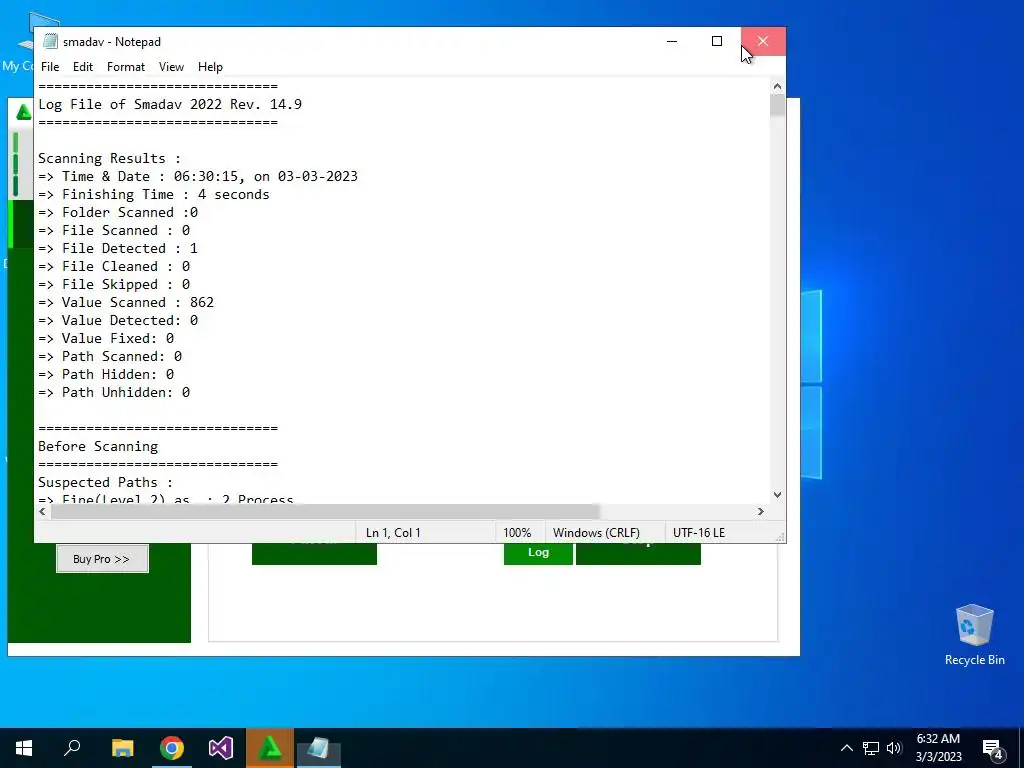
Task: Click the 'File Detected : 1' line
Action: pyautogui.click(x=118, y=249)
